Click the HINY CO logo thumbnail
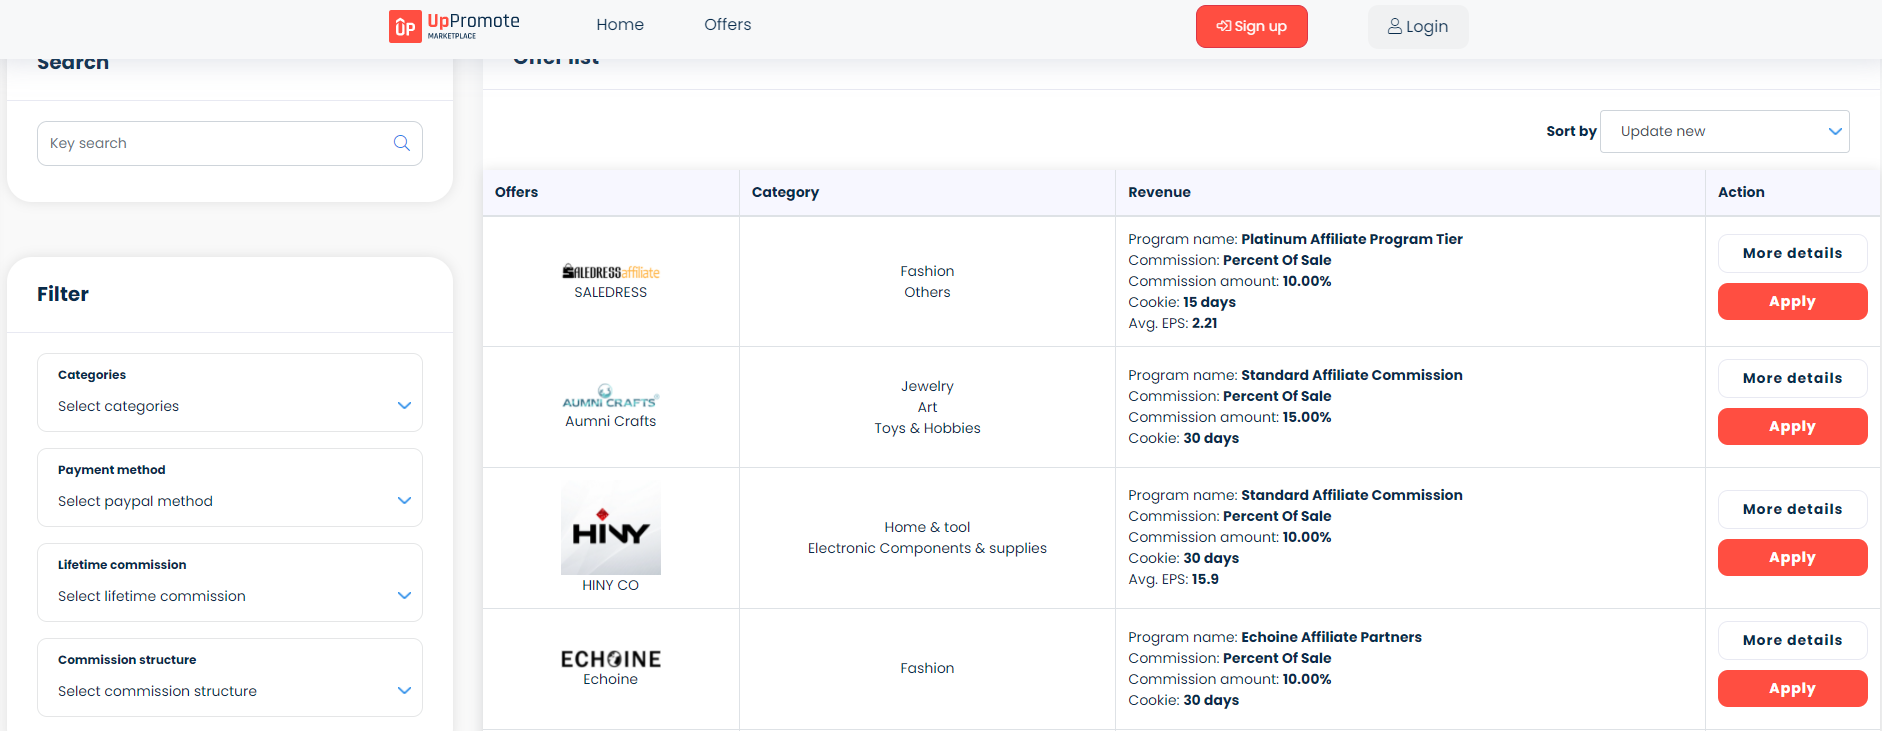The image size is (1882, 731). pyautogui.click(x=610, y=527)
